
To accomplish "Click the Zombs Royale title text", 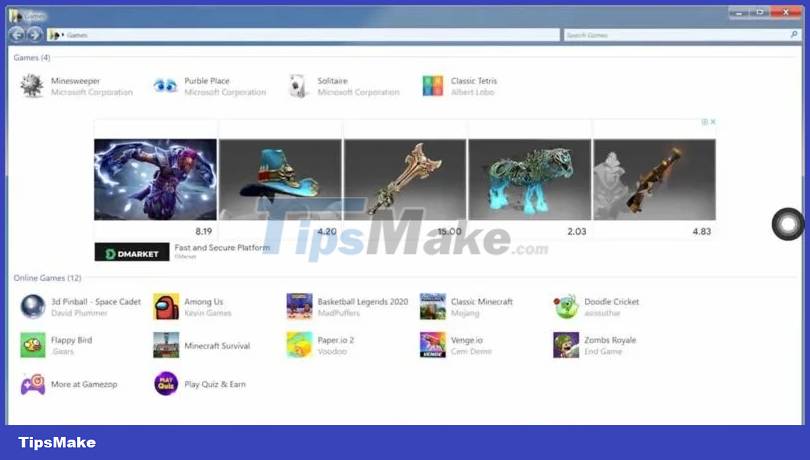I will [x=610, y=340].
